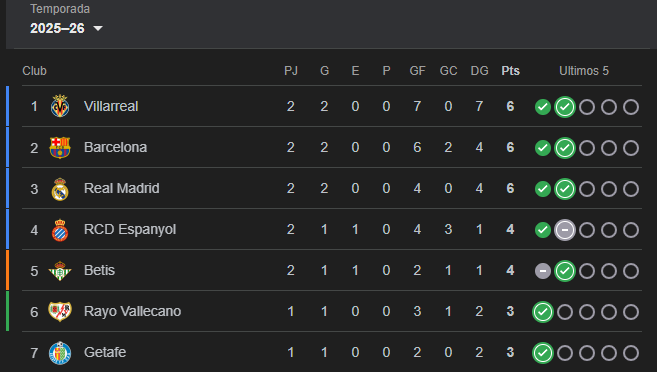Click the Rayo Vallecano crest icon

60,311
